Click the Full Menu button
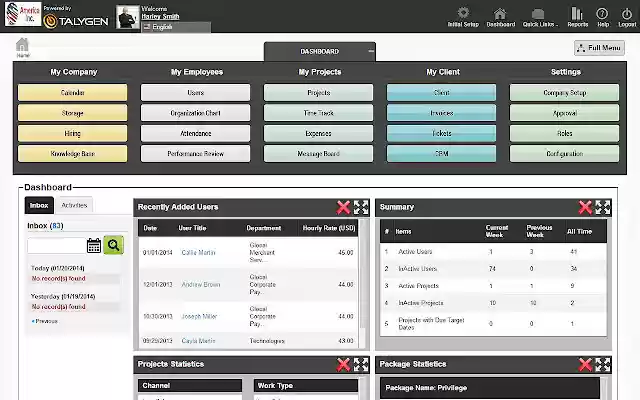640x400 pixels. click(599, 48)
